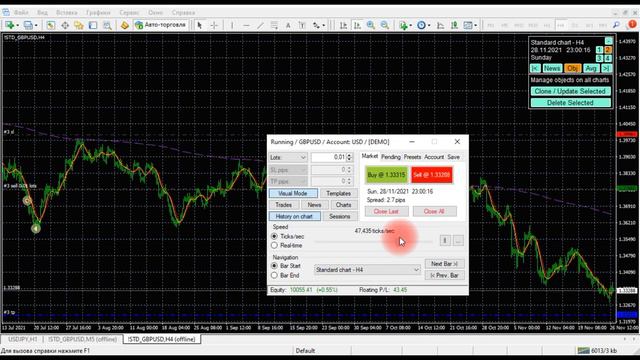Select the crosshair tool

point(214,25)
